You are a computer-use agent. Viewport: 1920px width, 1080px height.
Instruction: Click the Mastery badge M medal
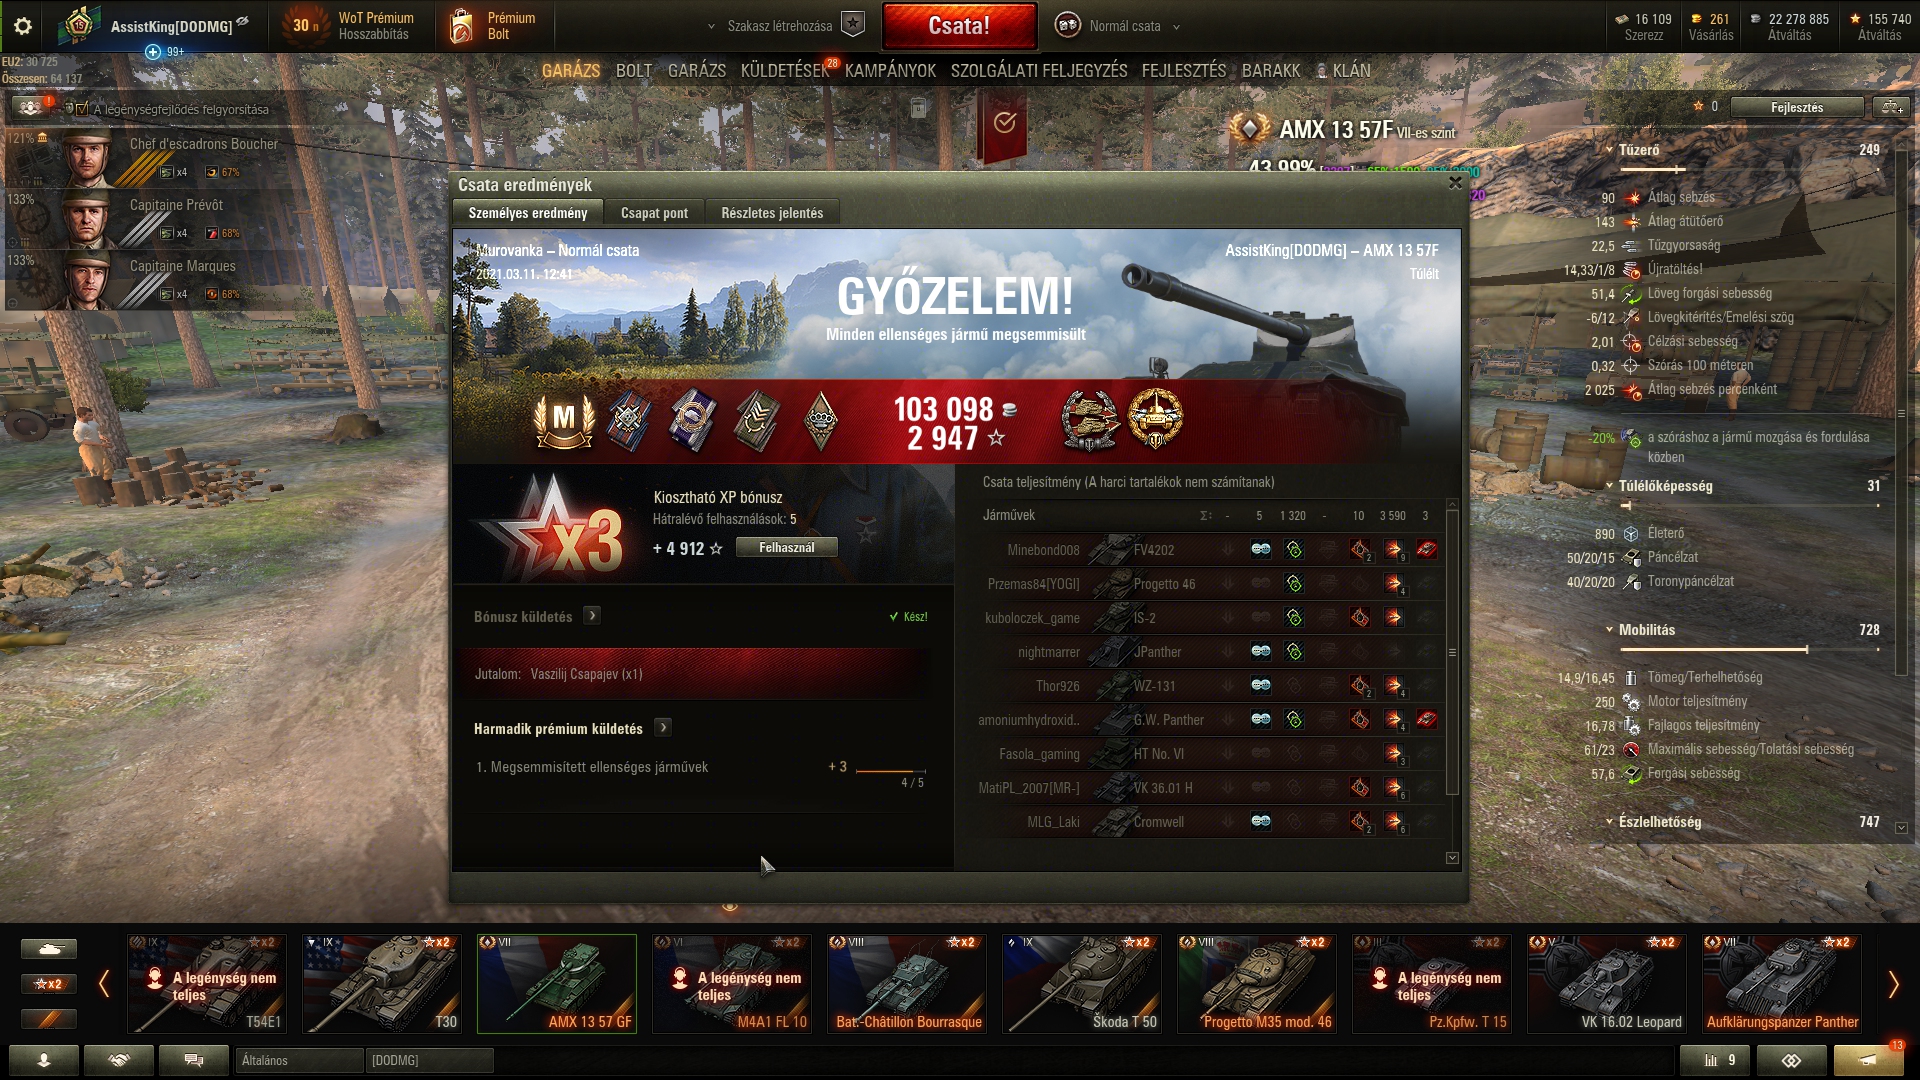tap(564, 420)
